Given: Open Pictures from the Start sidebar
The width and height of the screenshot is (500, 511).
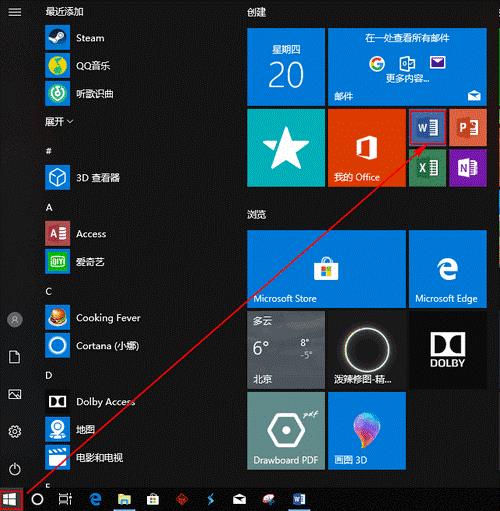Looking at the screenshot, I should [x=15, y=394].
